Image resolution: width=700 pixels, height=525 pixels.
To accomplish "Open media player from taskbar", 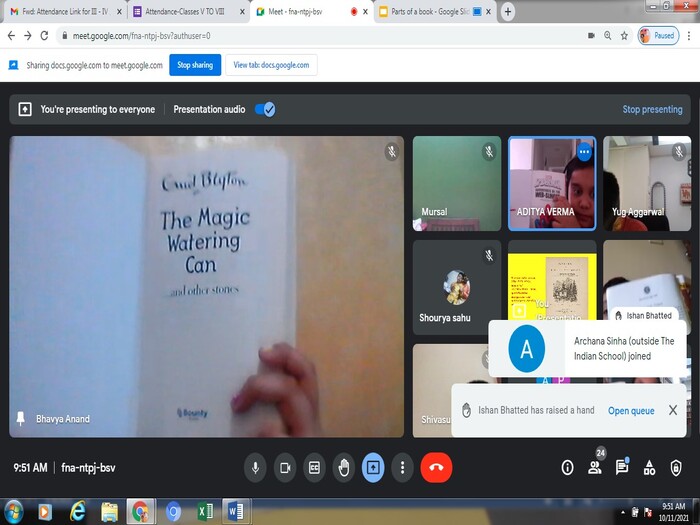I will (x=45, y=512).
